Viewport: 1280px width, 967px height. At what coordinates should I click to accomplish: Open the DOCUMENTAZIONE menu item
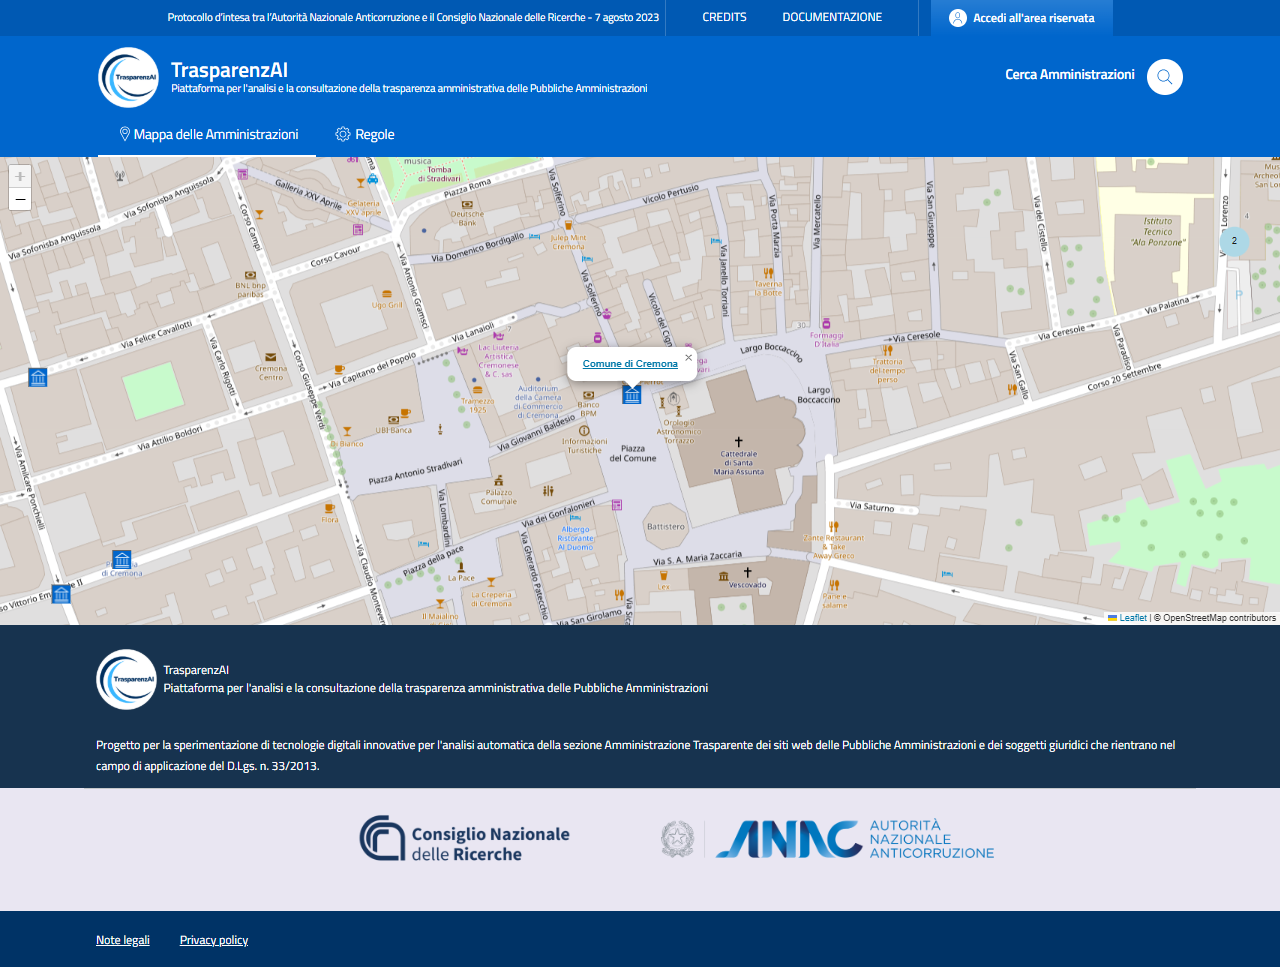[x=832, y=17]
